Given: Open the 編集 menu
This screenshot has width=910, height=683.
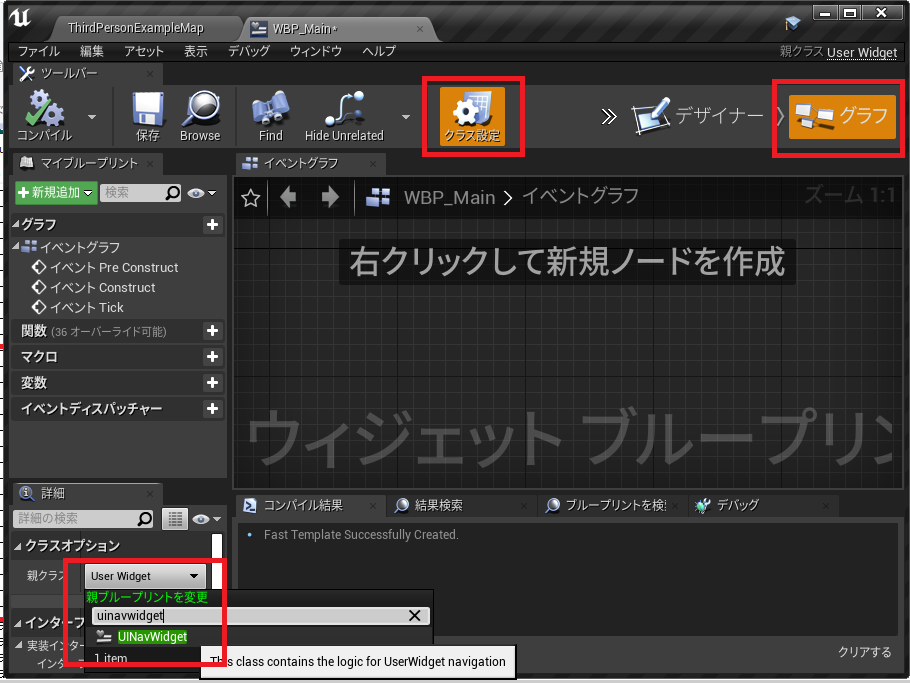Looking at the screenshot, I should [x=91, y=51].
